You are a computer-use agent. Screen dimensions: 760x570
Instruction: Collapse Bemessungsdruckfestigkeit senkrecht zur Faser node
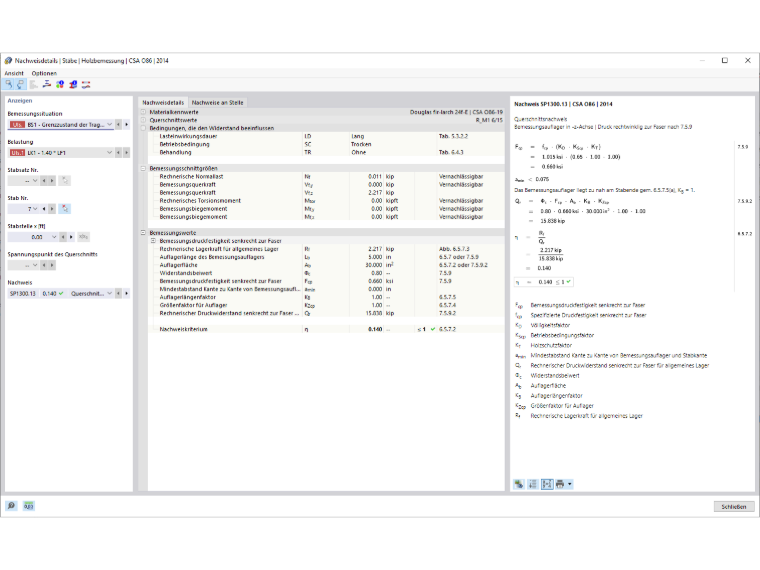[153, 241]
